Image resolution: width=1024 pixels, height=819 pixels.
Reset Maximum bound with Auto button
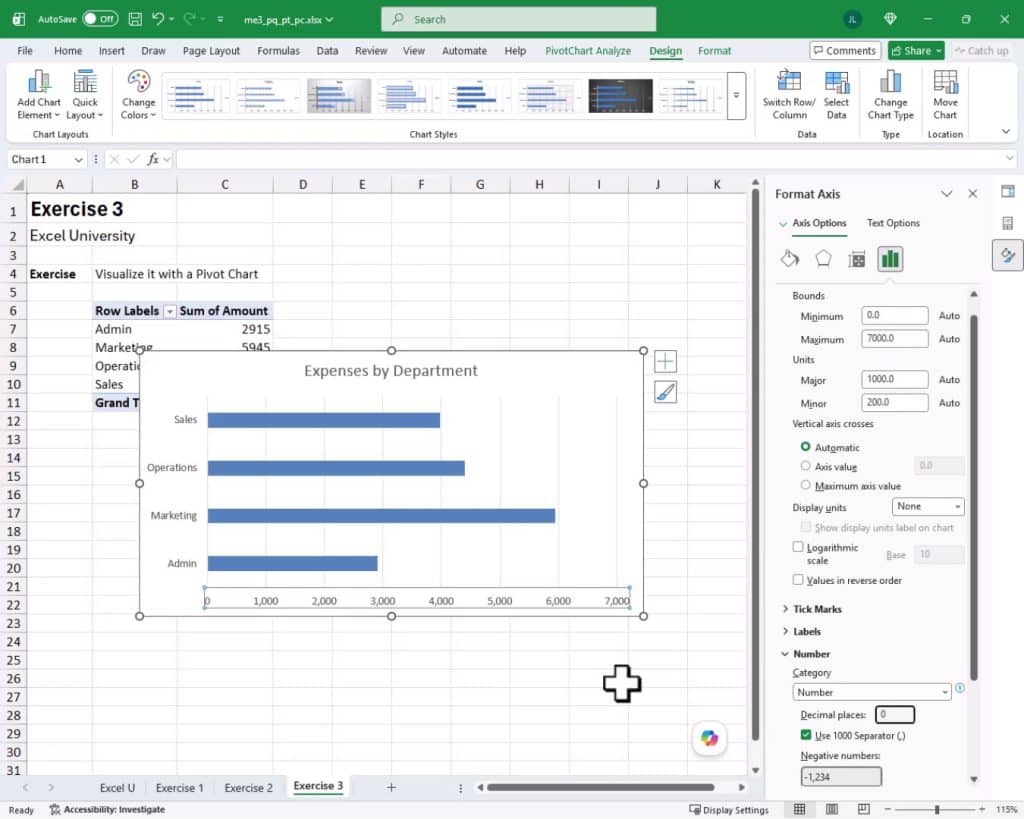(949, 338)
